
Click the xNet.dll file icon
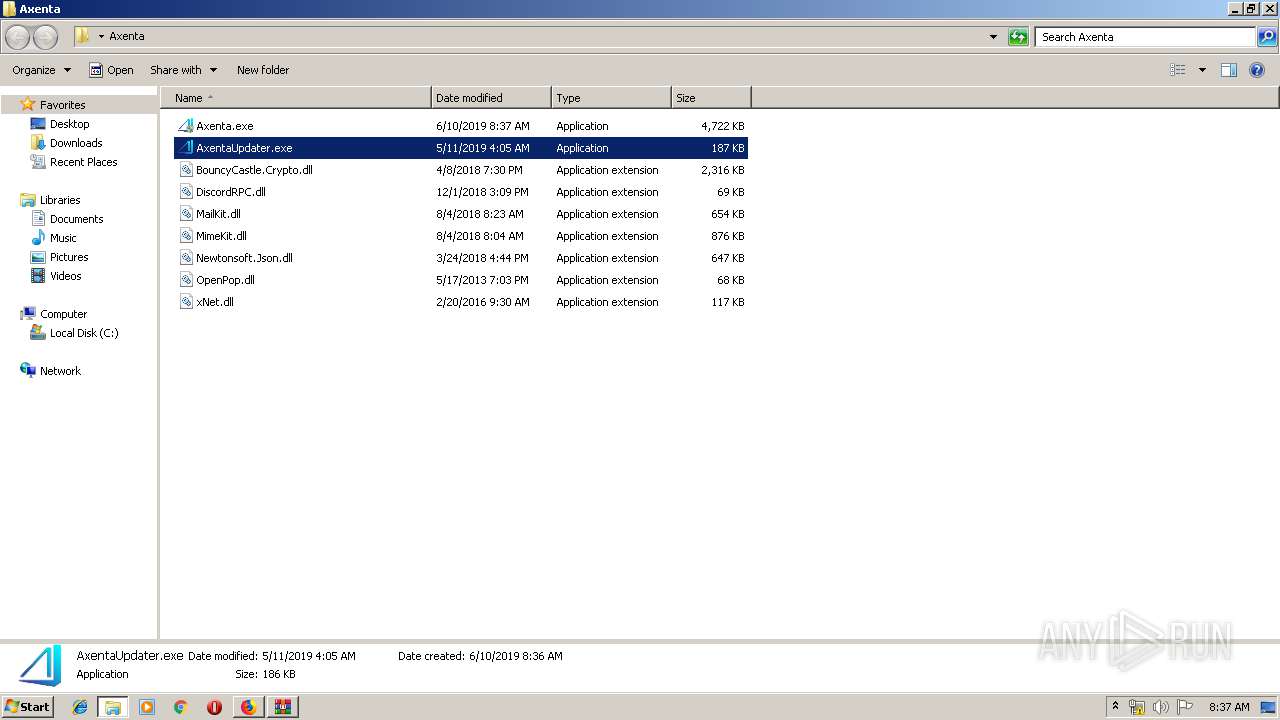pyautogui.click(x=186, y=302)
